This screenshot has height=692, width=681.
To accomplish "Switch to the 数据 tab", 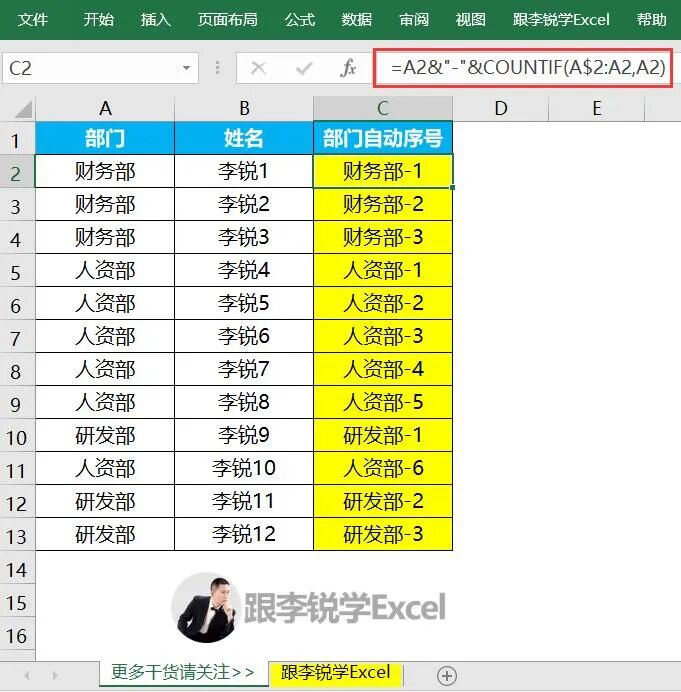I will click(357, 19).
